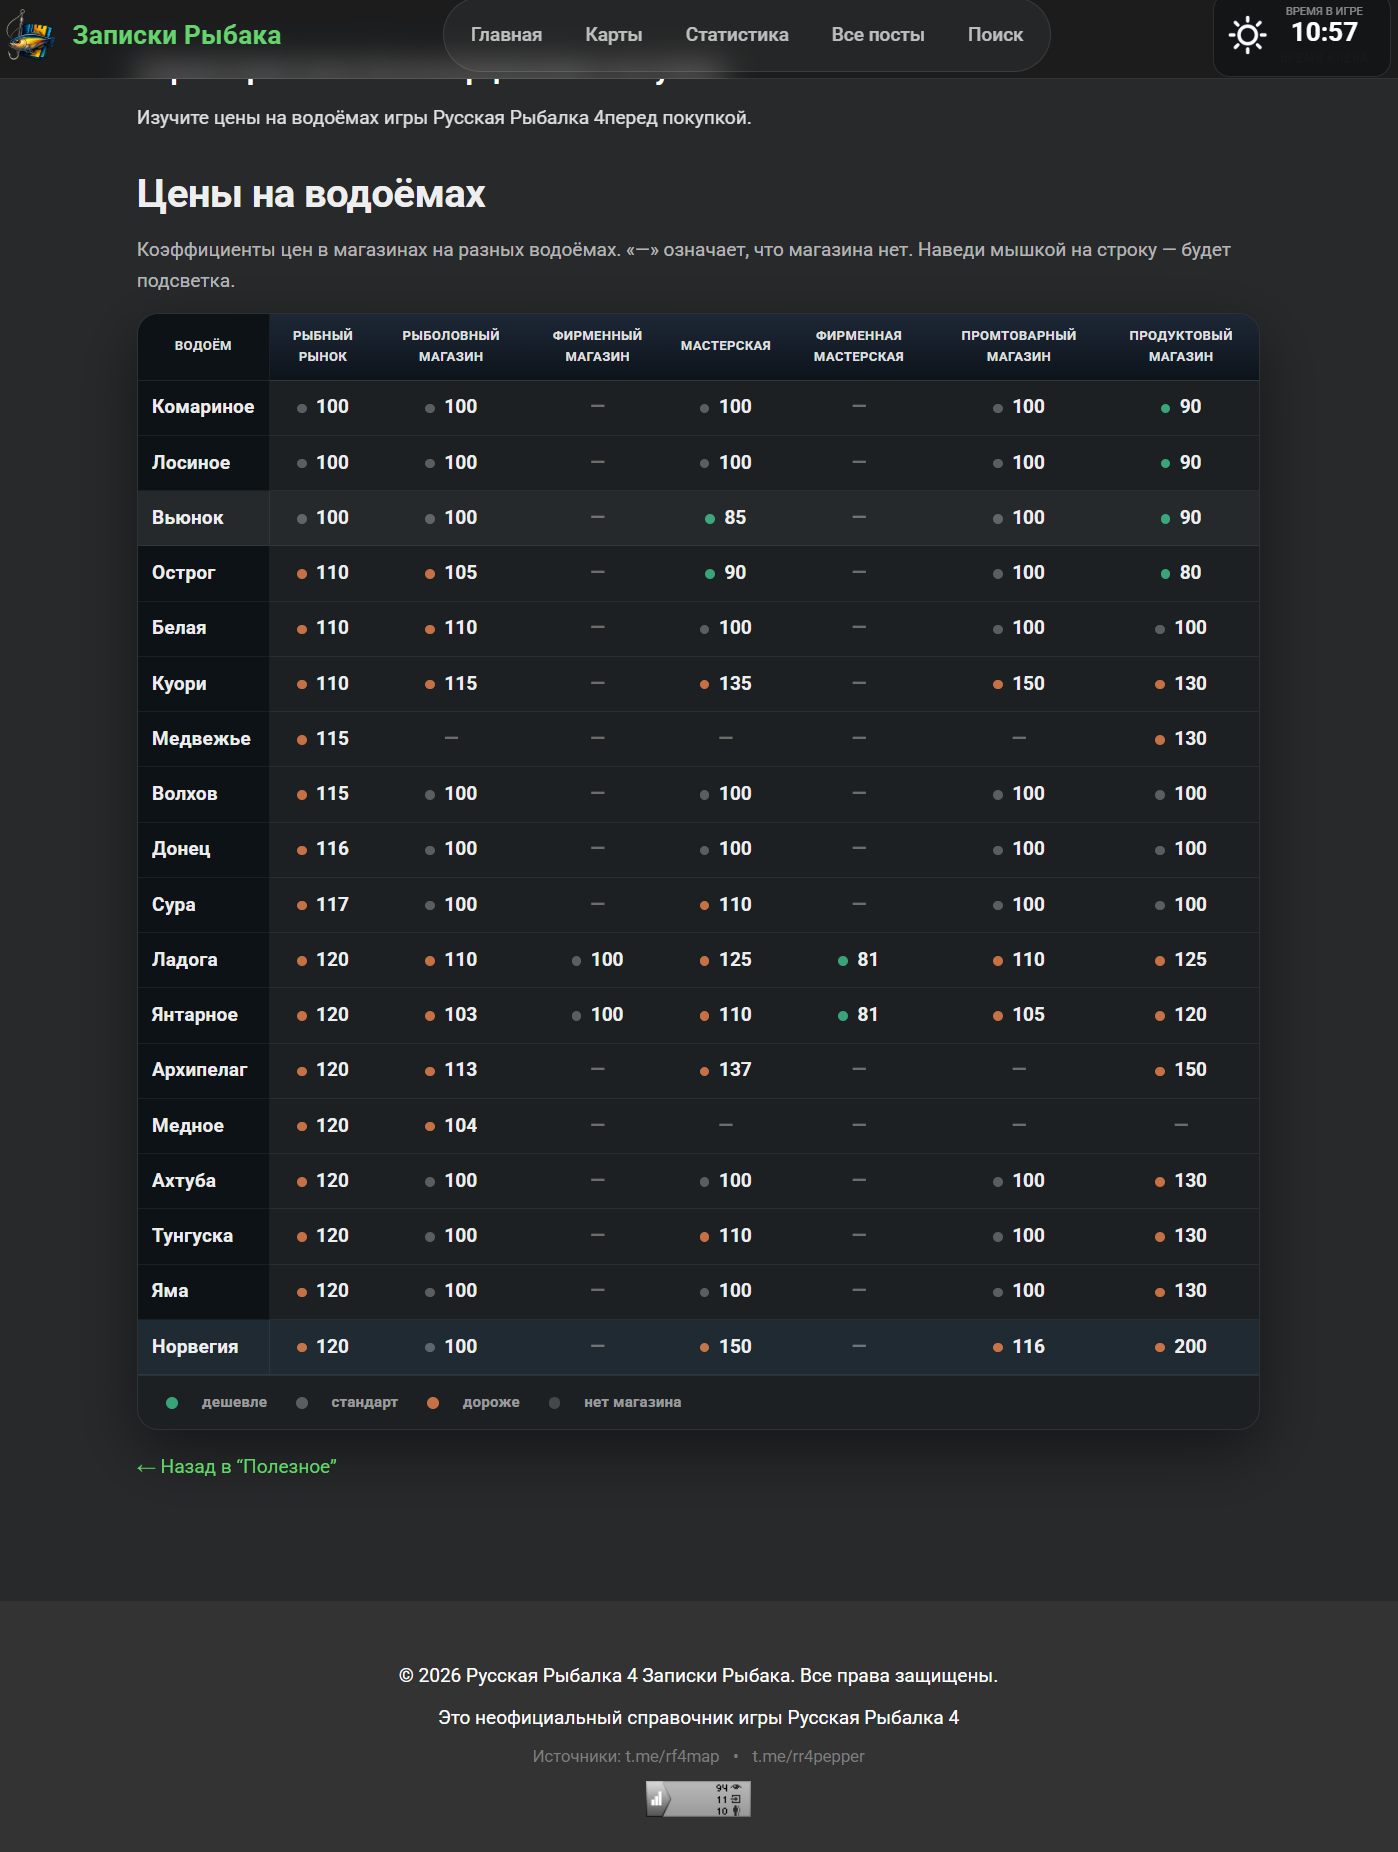This screenshot has width=1398, height=1852.
Task: Open the t.me/rr4pepper source link
Action: point(808,1757)
